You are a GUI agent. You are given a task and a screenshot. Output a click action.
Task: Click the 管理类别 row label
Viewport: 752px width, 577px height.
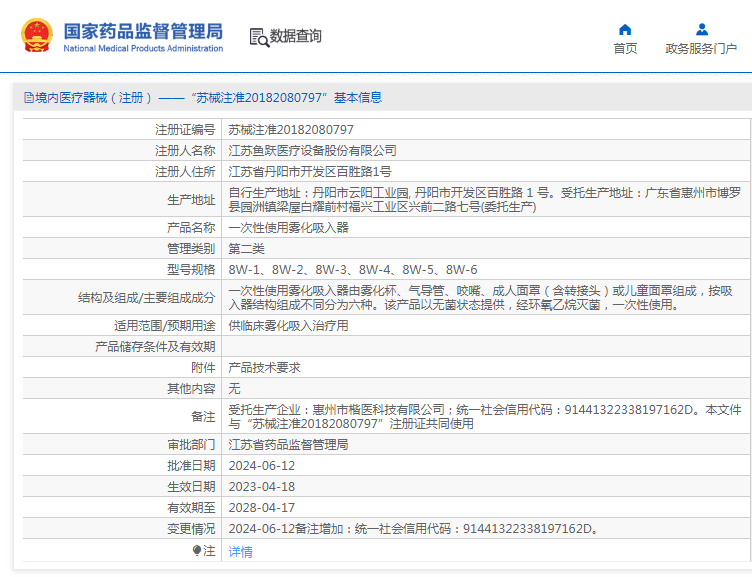tap(191, 248)
